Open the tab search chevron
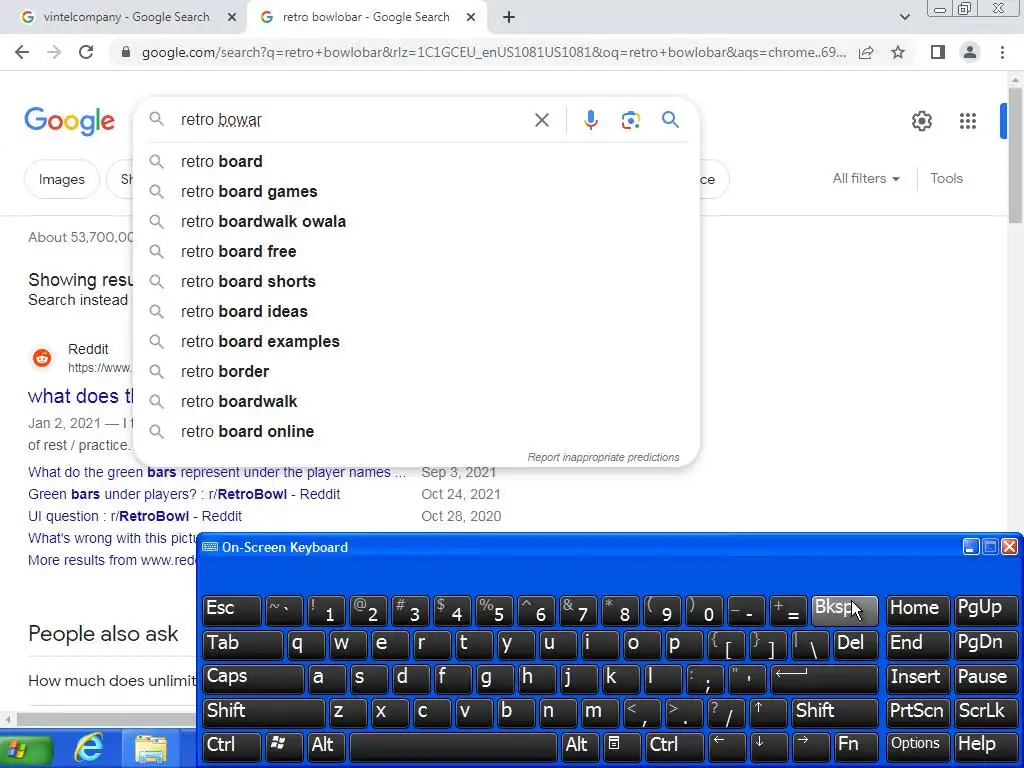 904,18
